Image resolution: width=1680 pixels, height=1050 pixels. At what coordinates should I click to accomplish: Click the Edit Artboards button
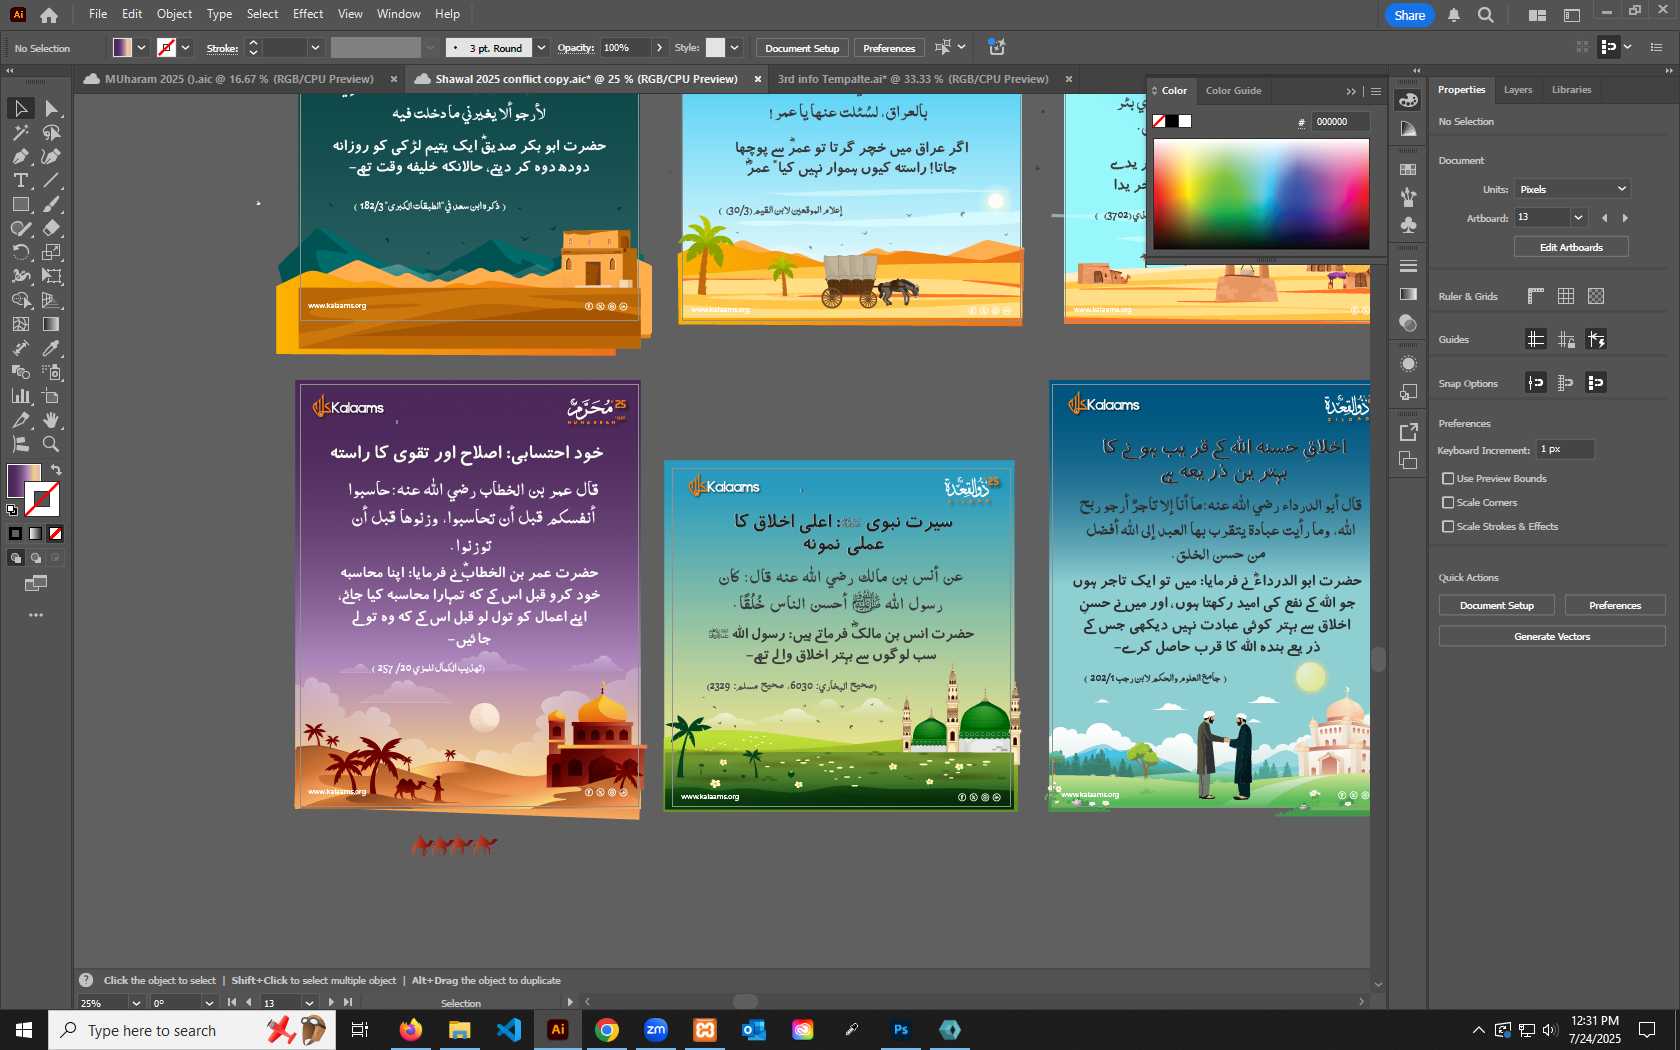pos(1571,248)
